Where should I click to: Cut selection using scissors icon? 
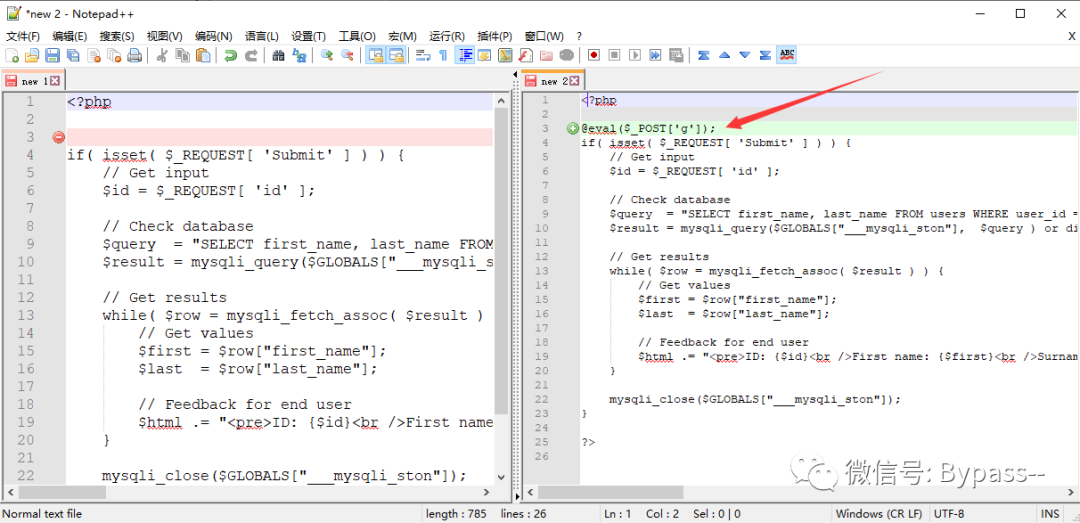tap(161, 55)
